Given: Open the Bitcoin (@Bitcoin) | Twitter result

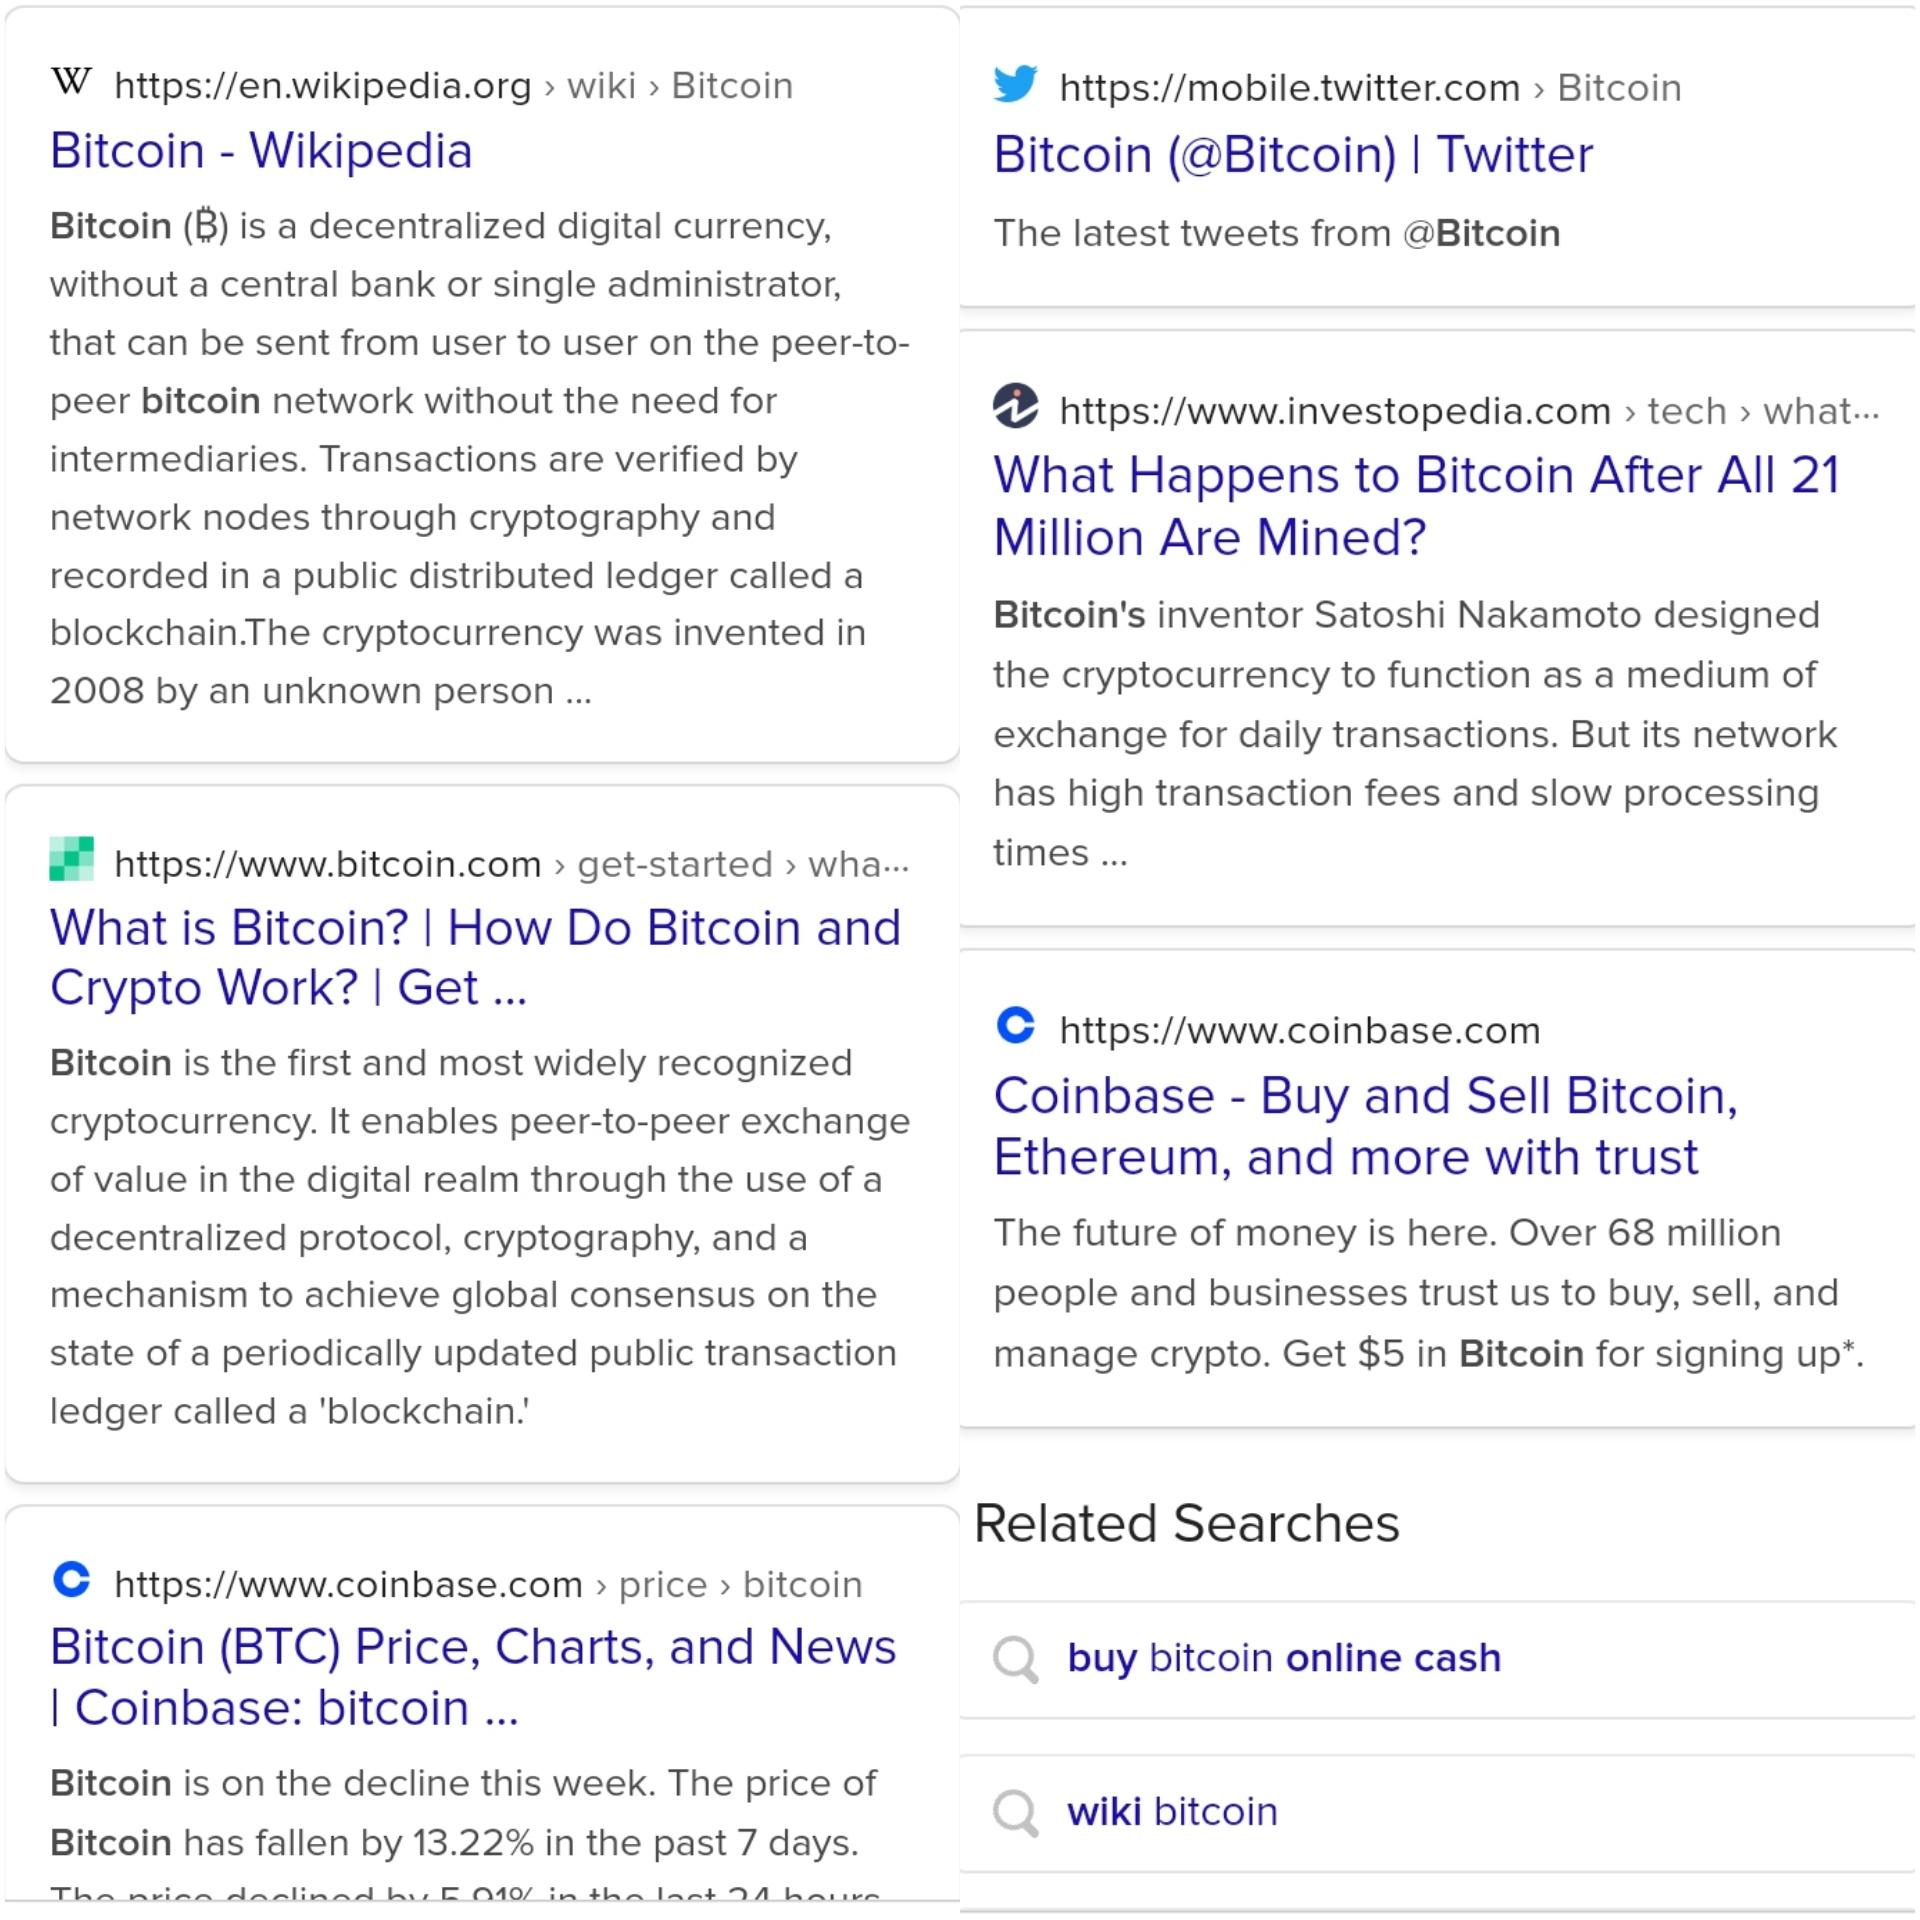Looking at the screenshot, I should (1293, 155).
